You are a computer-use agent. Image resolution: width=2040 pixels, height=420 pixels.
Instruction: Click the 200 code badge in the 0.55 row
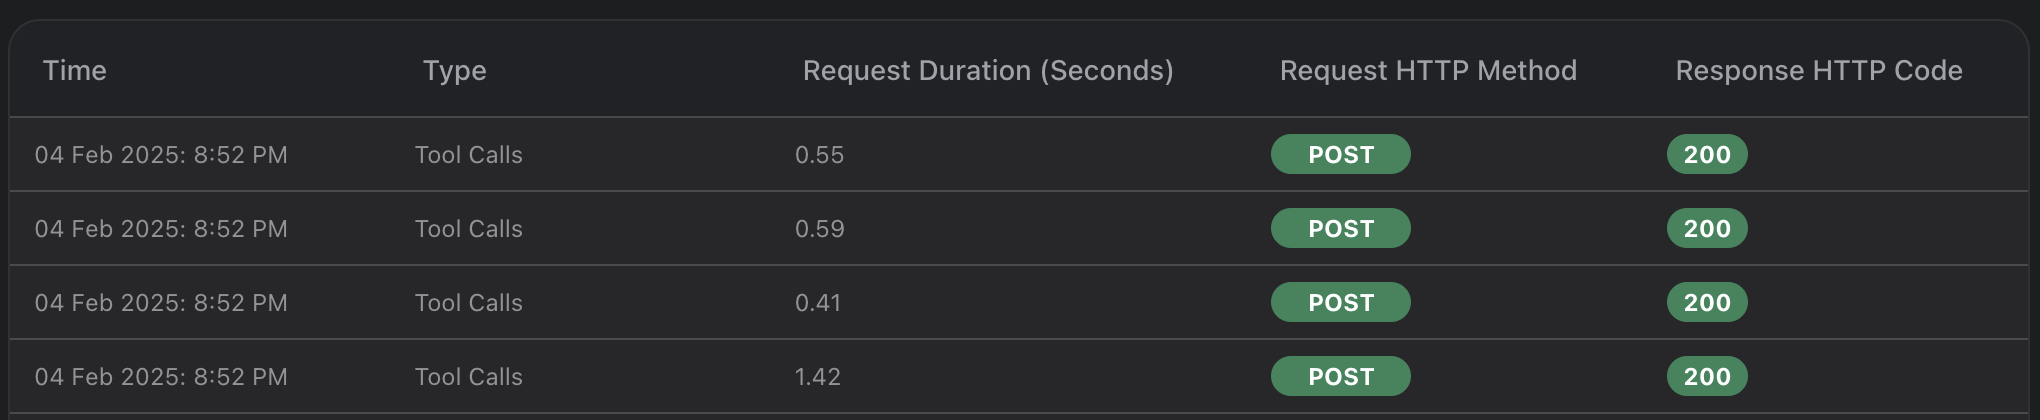1707,154
